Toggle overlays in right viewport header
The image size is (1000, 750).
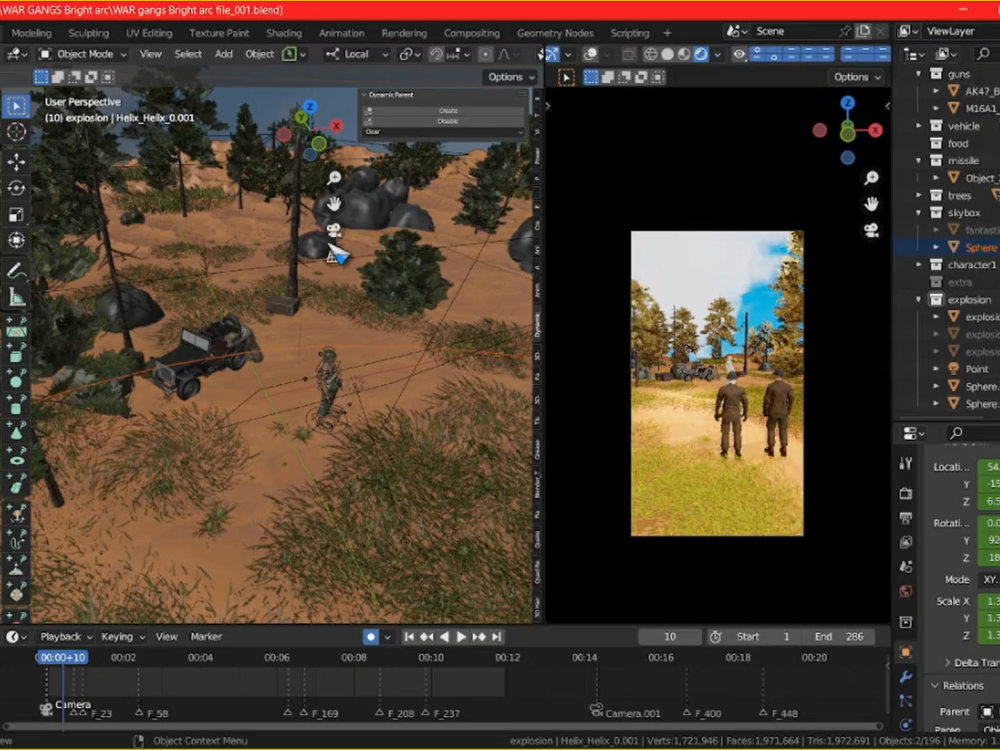click(x=591, y=54)
